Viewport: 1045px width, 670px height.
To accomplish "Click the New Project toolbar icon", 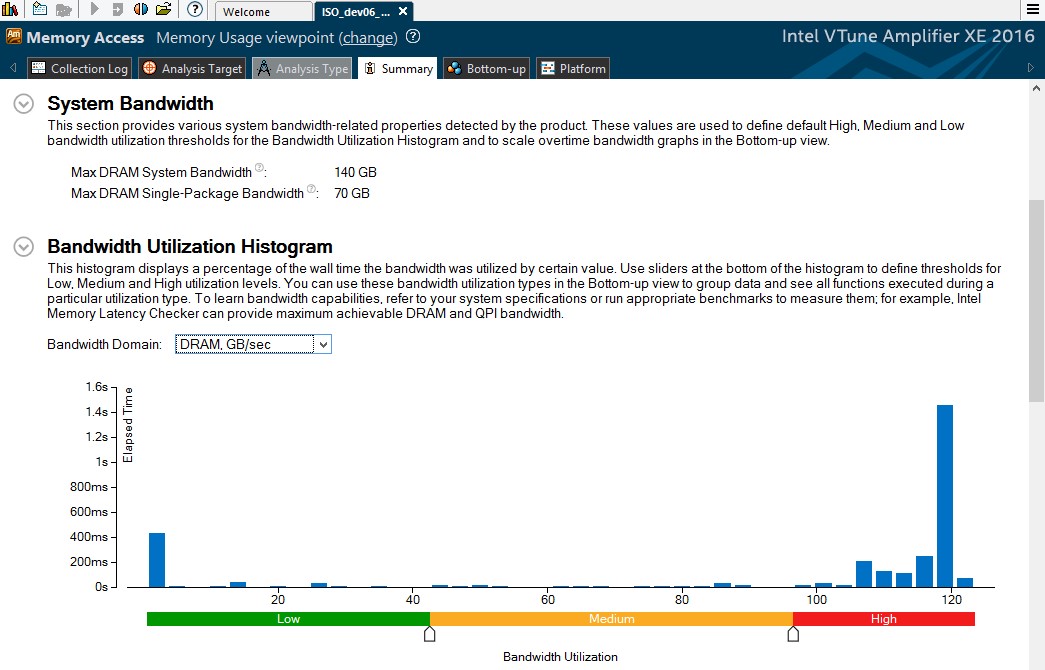I will click(x=39, y=10).
